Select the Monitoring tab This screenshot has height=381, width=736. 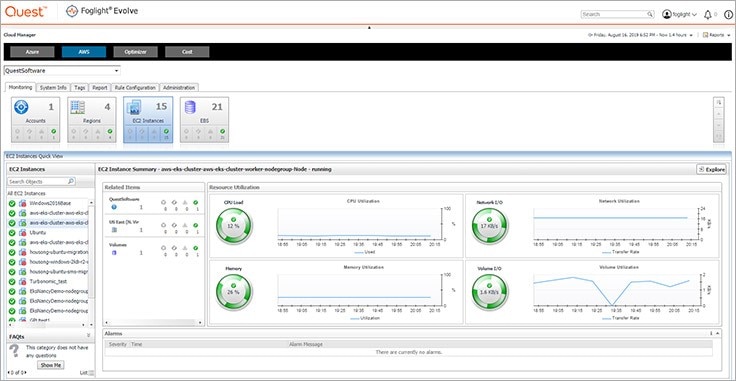tap(21, 87)
